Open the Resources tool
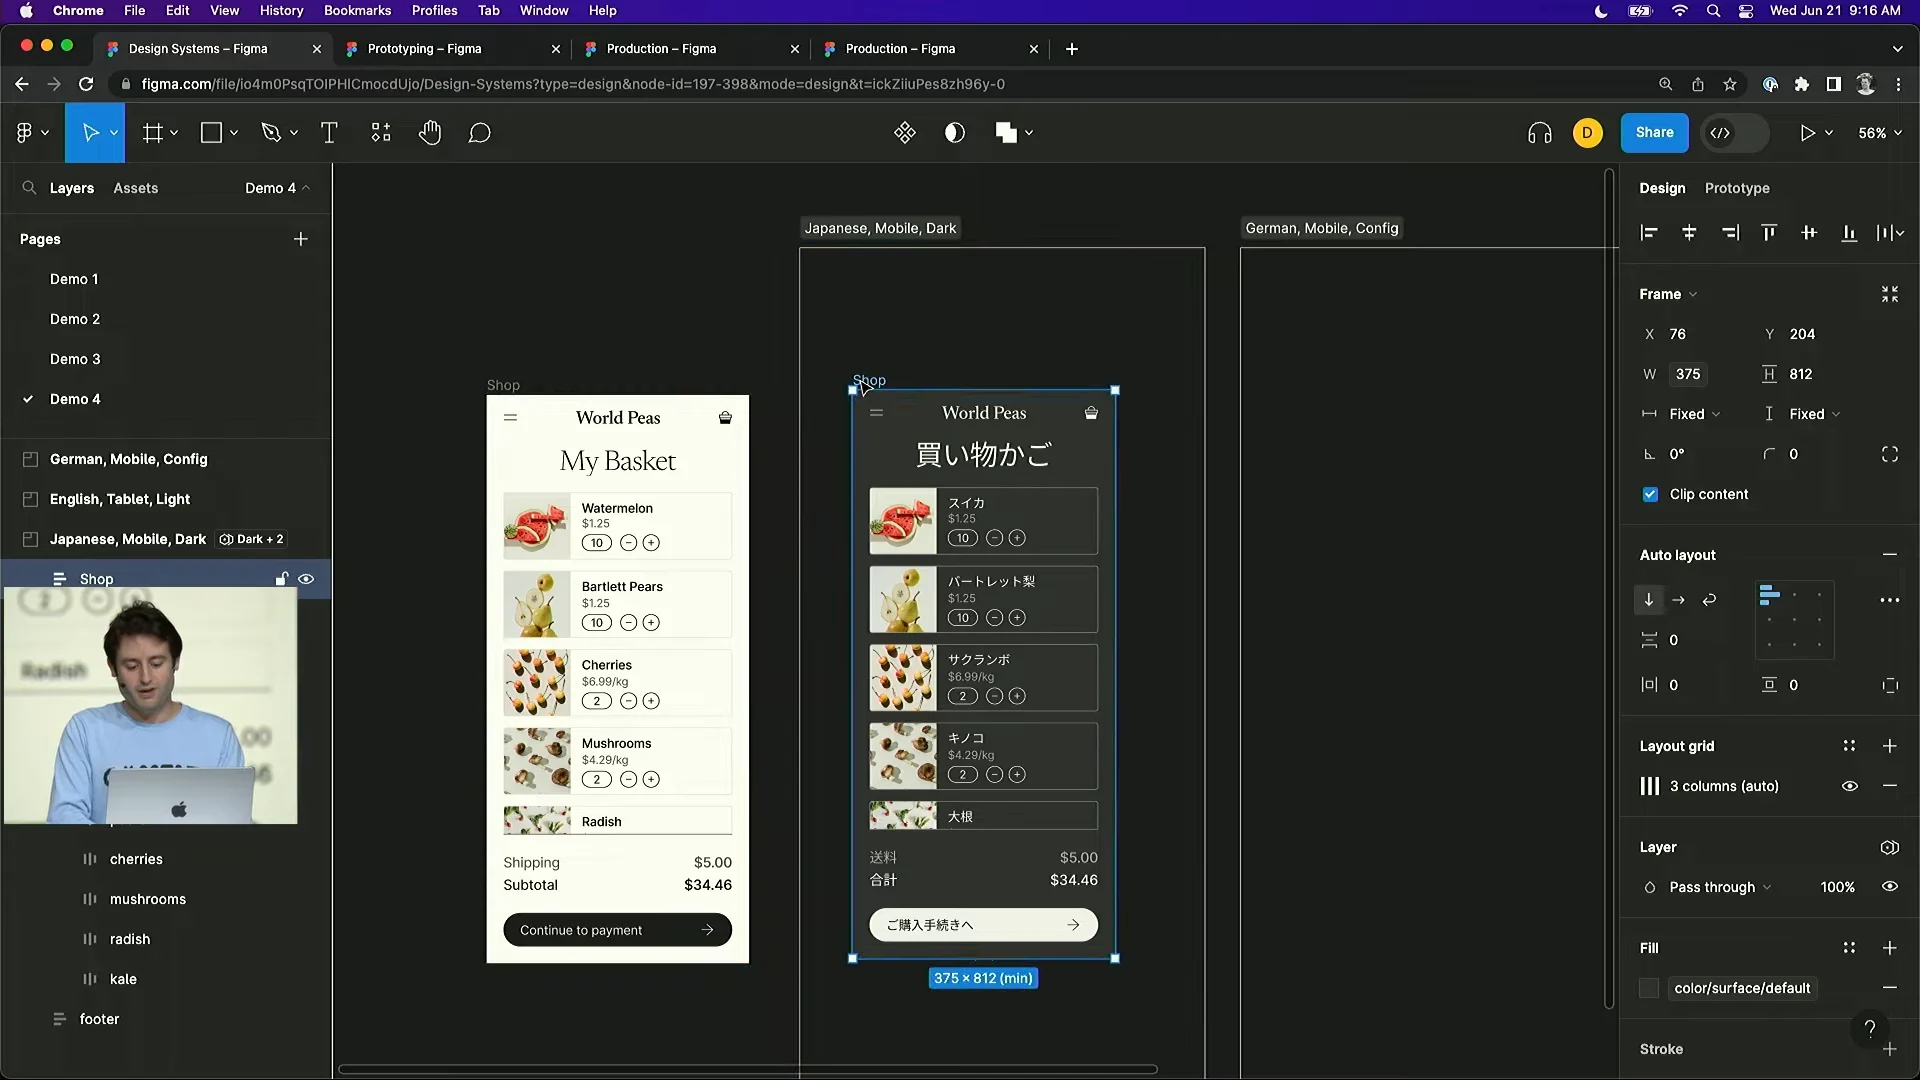Image resolution: width=1920 pixels, height=1080 pixels. click(381, 133)
